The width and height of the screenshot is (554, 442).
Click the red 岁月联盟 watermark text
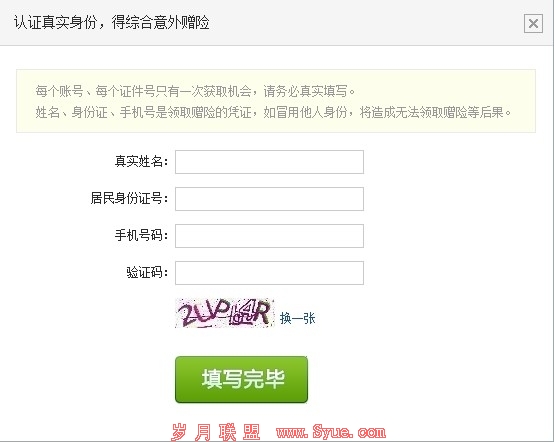point(216,432)
